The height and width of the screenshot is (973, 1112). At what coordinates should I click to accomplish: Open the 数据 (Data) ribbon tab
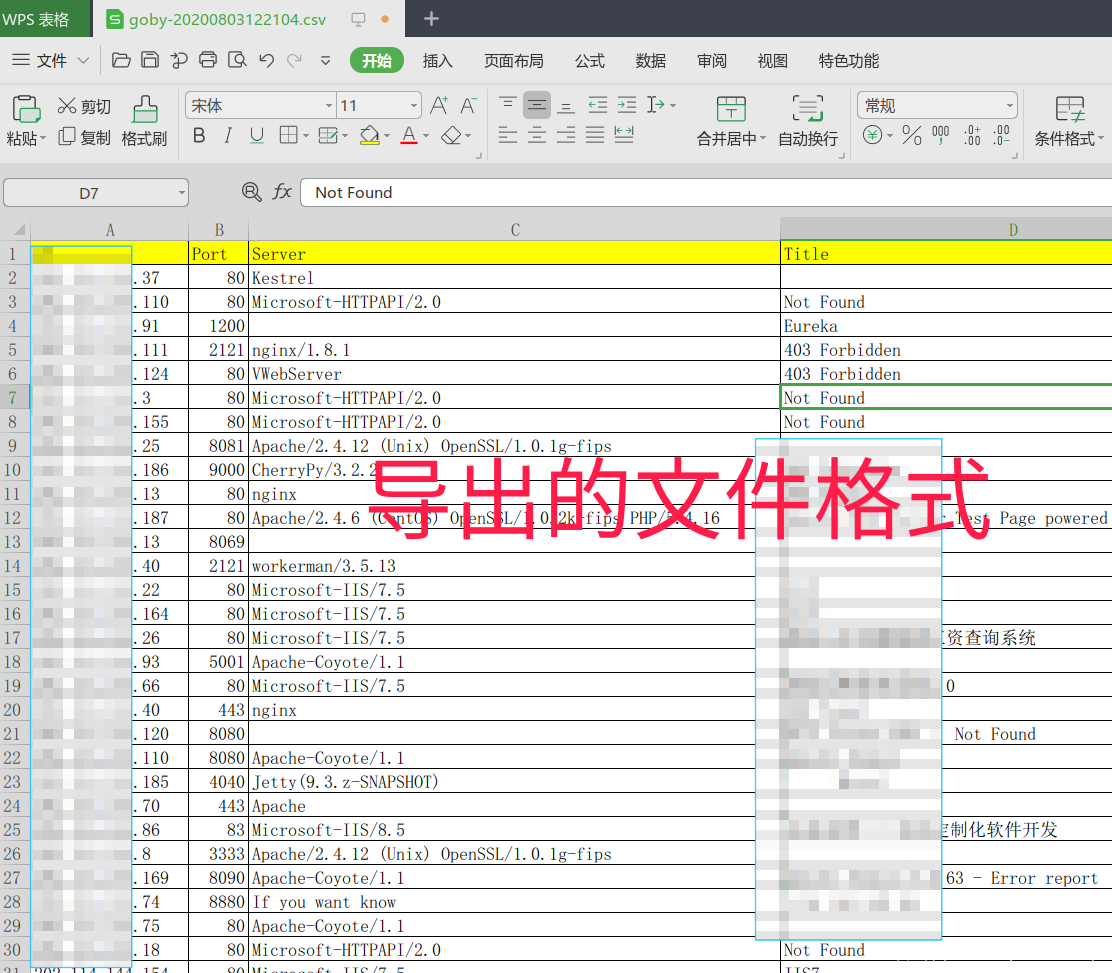coord(651,61)
